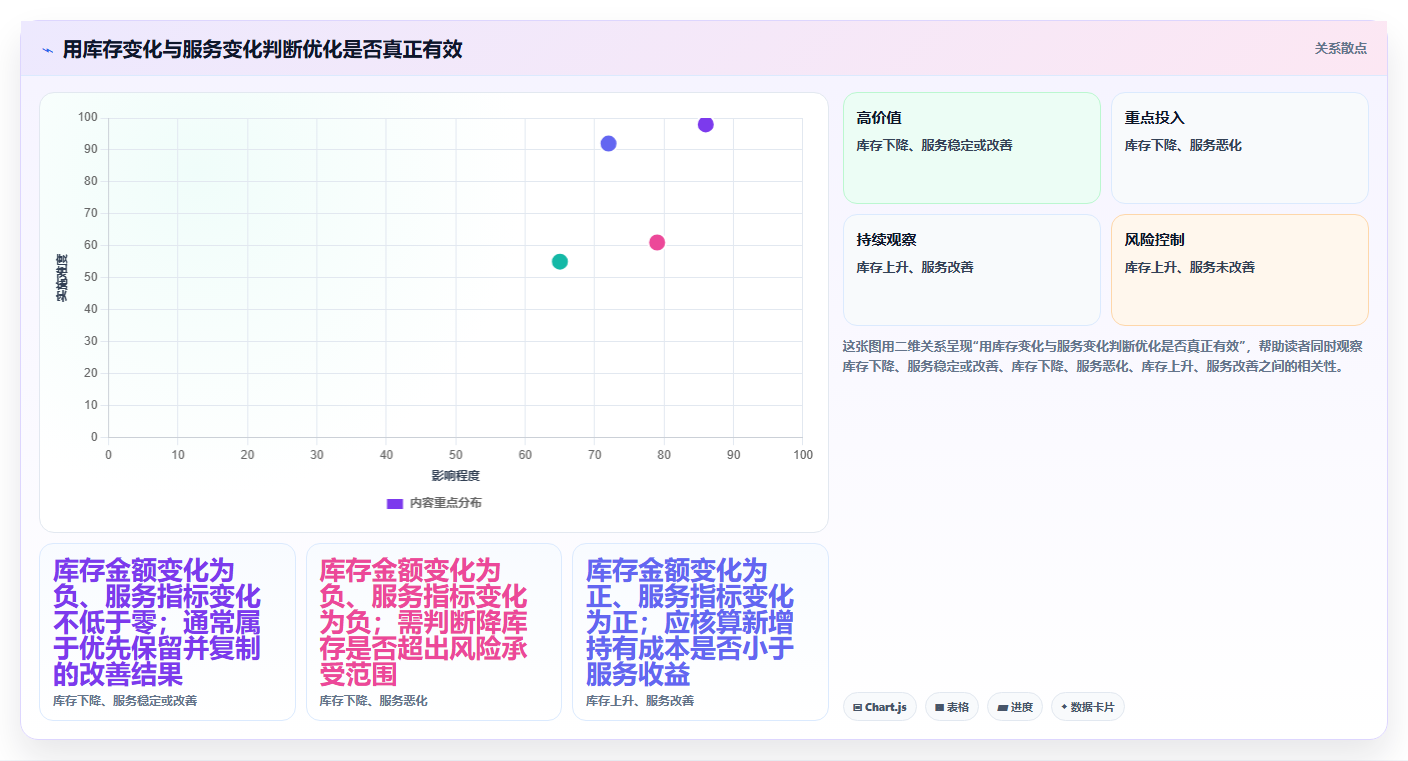
Task: Click the chart title 用库存变化与服务变化判断优化是否真正有效
Action: click(262, 49)
